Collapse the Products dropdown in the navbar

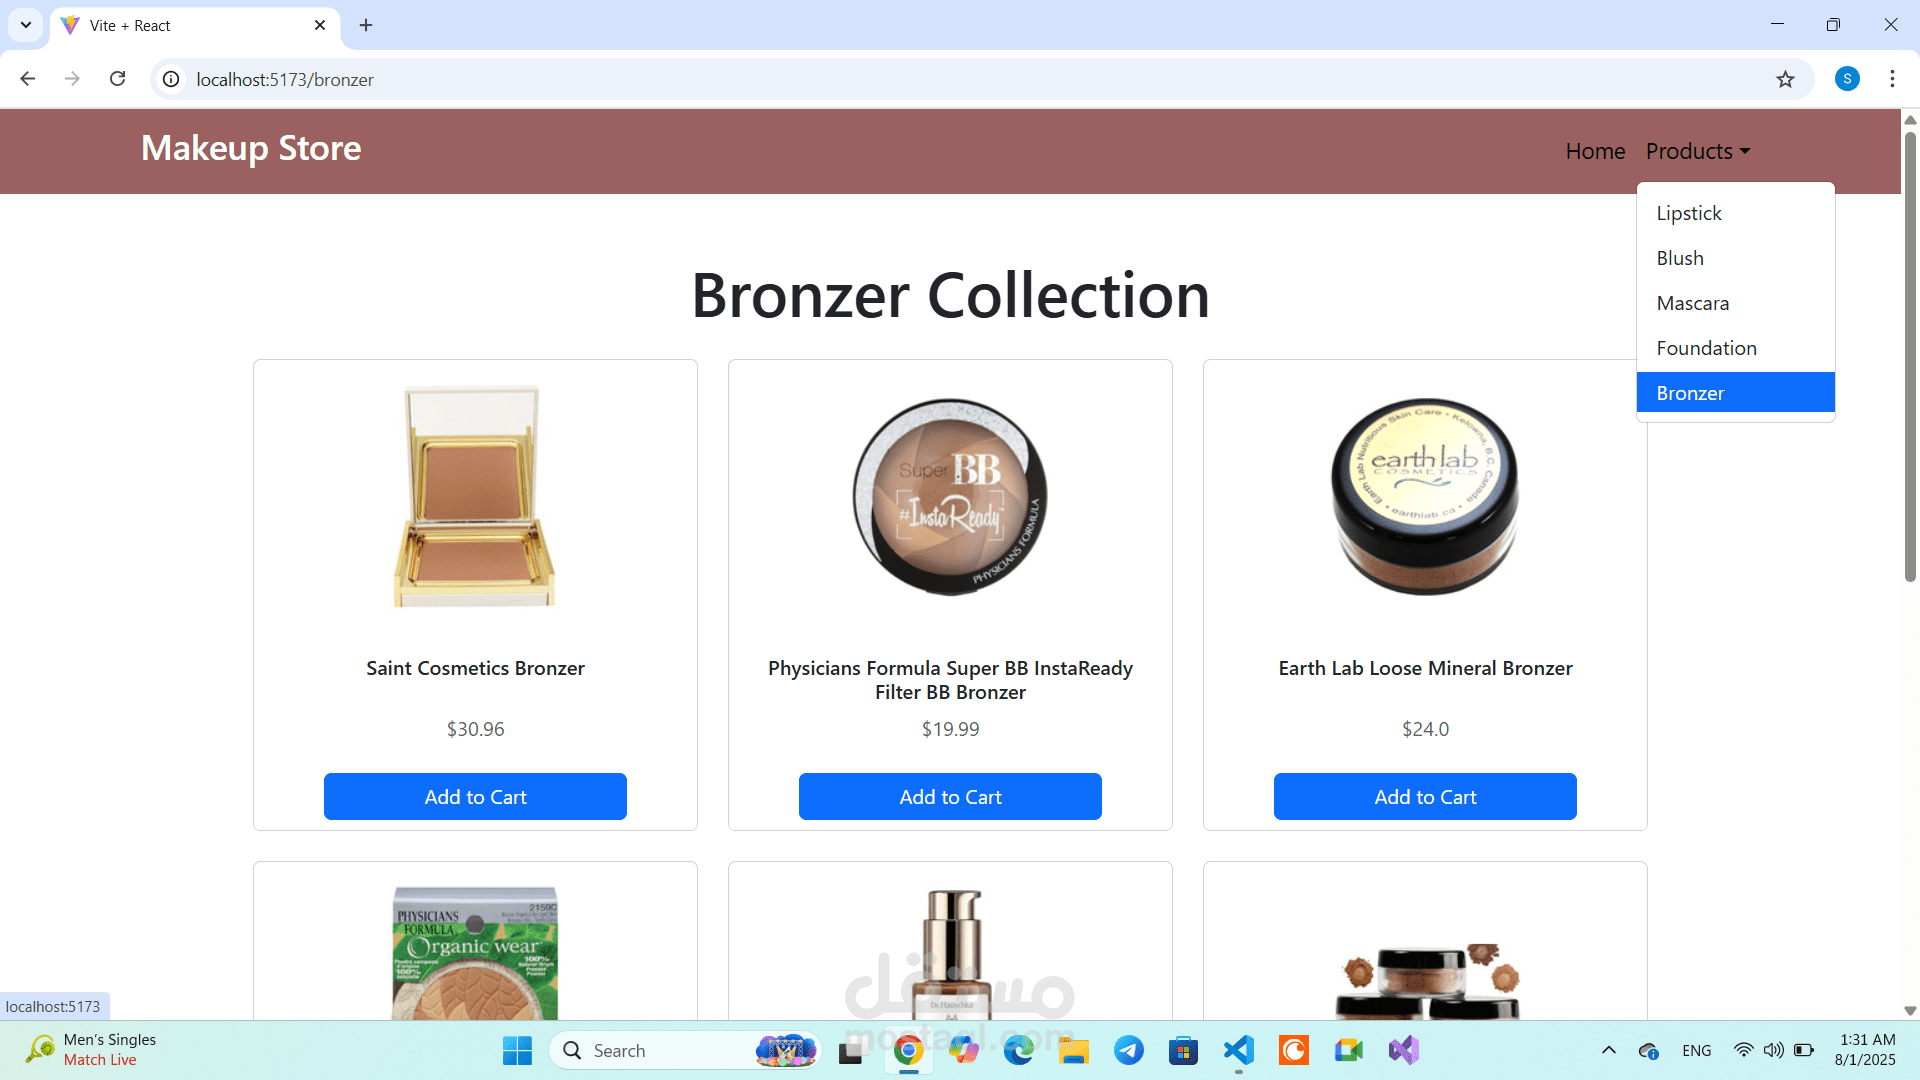point(1698,151)
